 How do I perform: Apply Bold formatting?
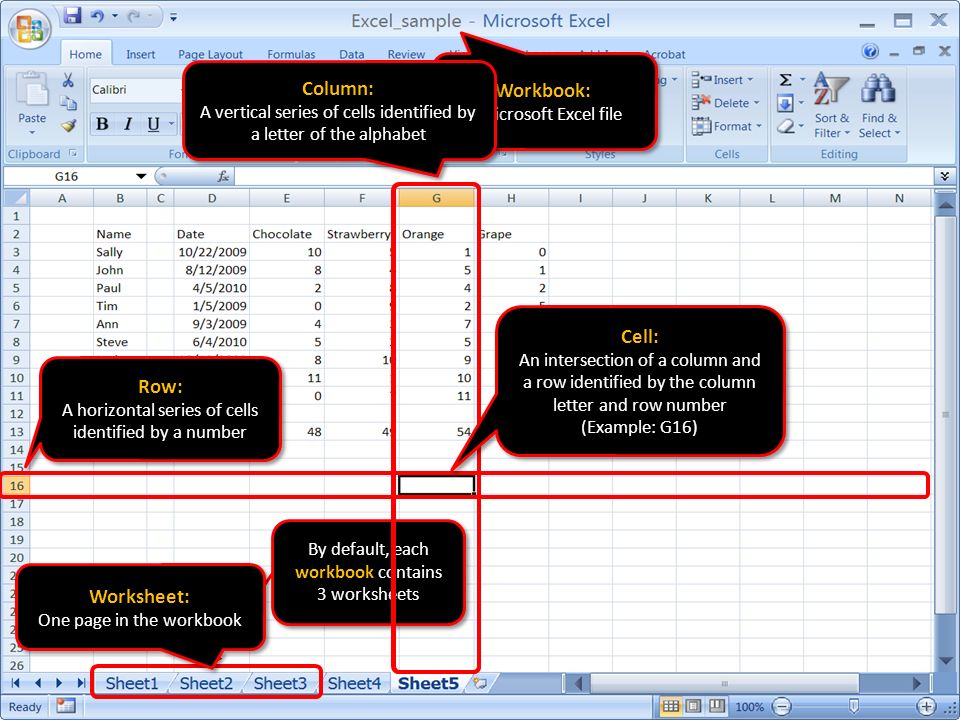pyautogui.click(x=102, y=124)
